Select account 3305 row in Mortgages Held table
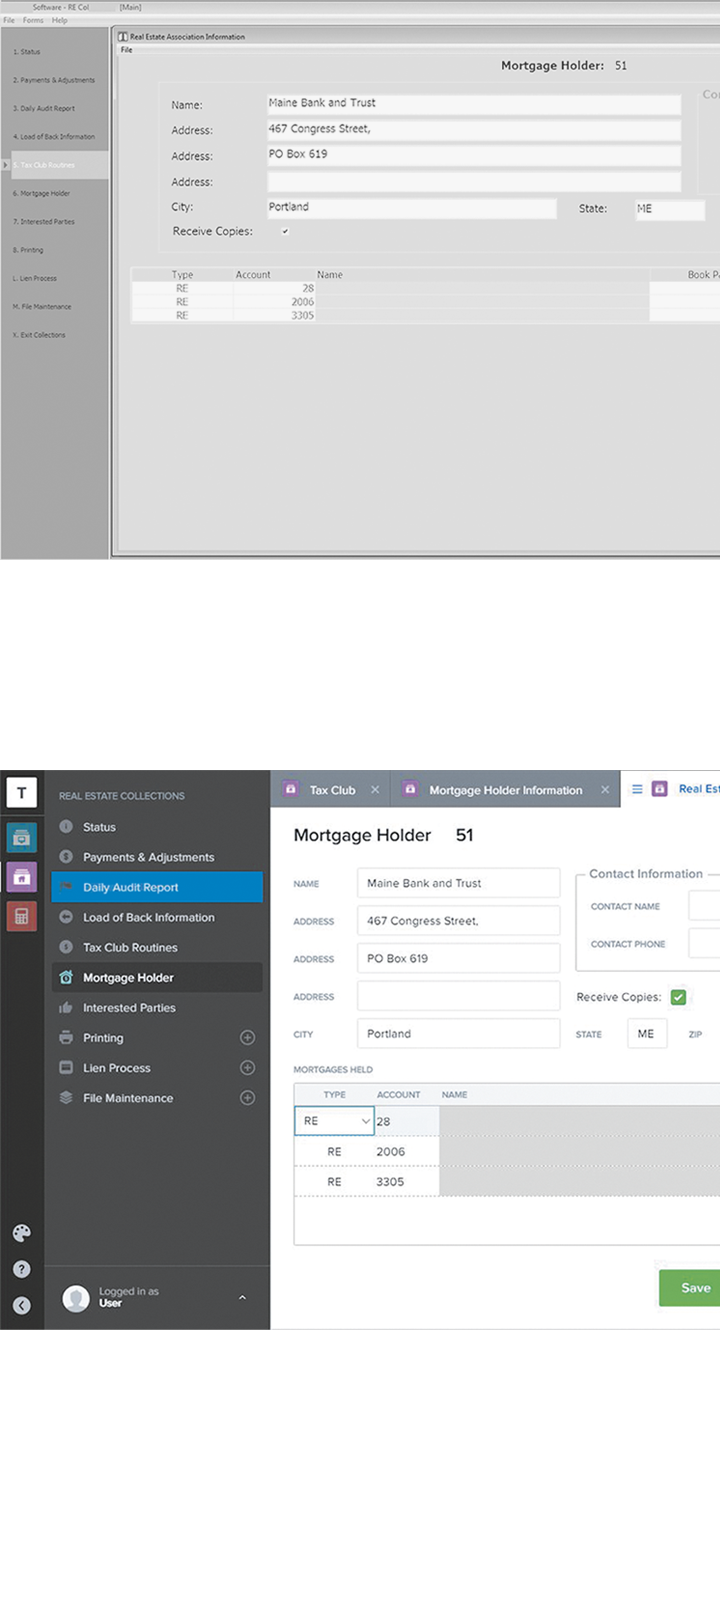 coord(507,1182)
